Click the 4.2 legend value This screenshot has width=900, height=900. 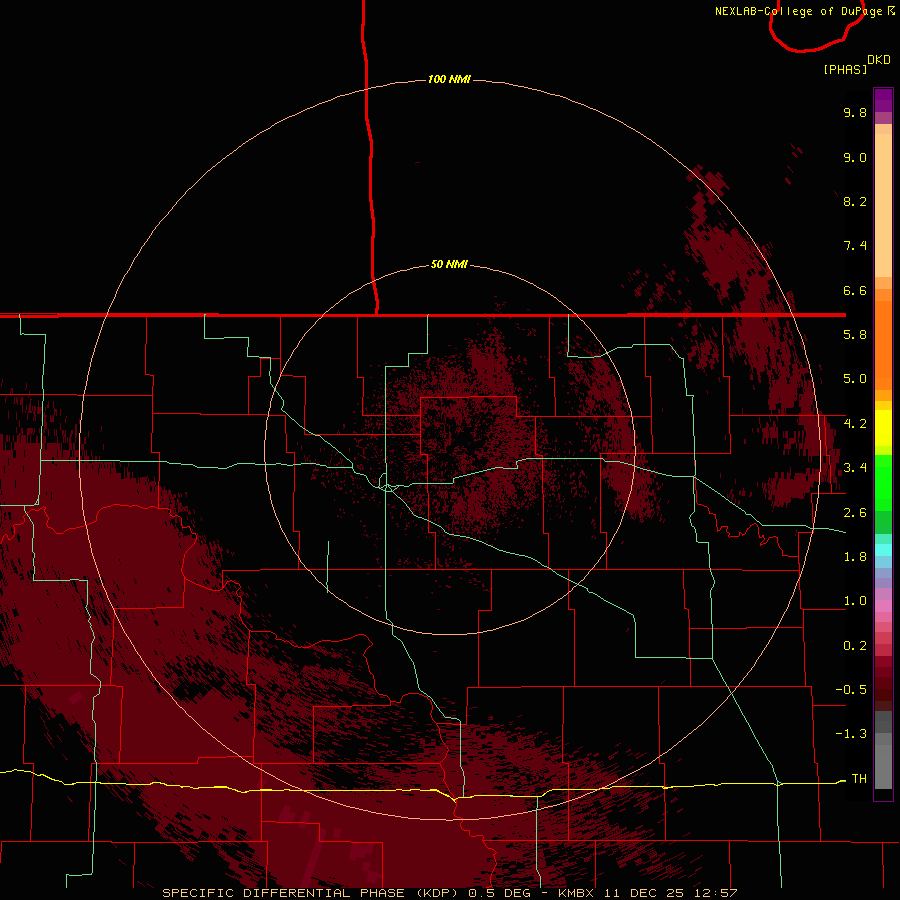tap(855, 424)
